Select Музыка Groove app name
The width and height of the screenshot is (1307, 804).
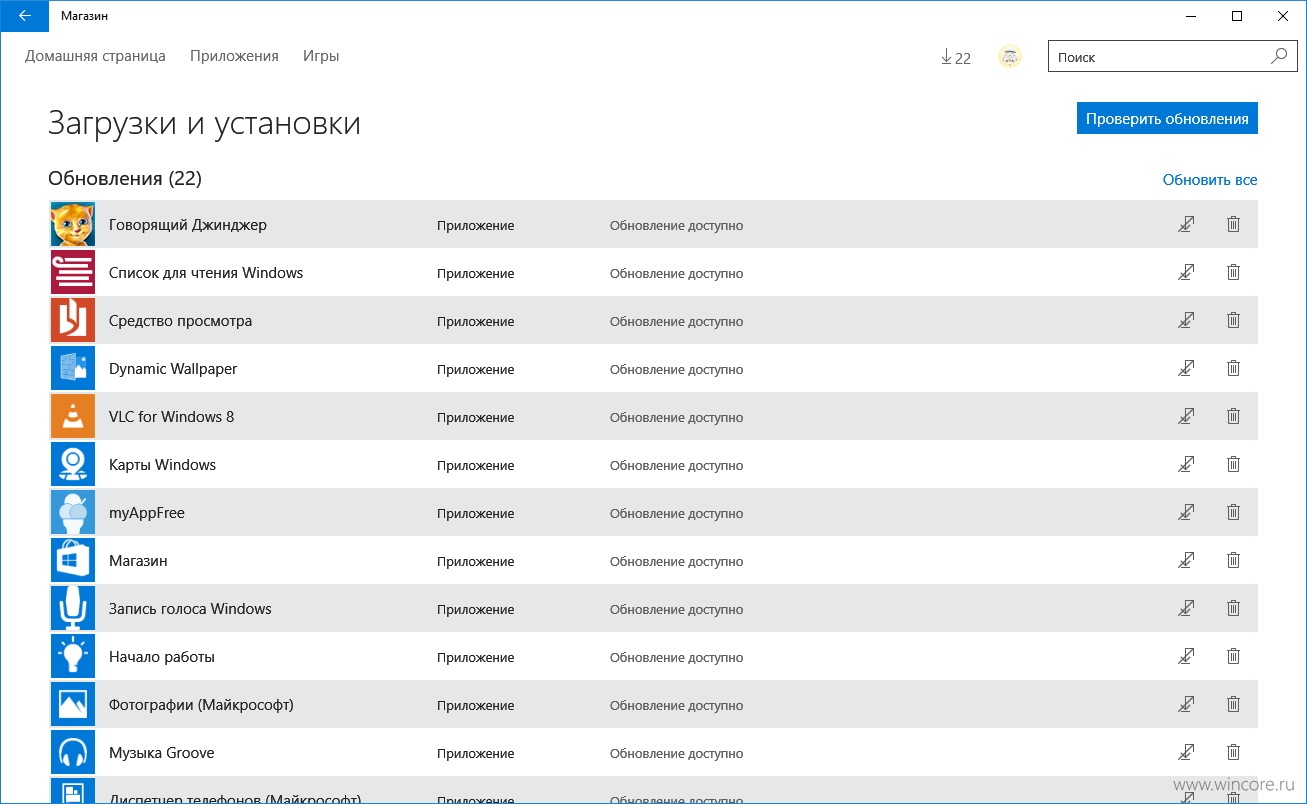pyautogui.click(x=161, y=753)
